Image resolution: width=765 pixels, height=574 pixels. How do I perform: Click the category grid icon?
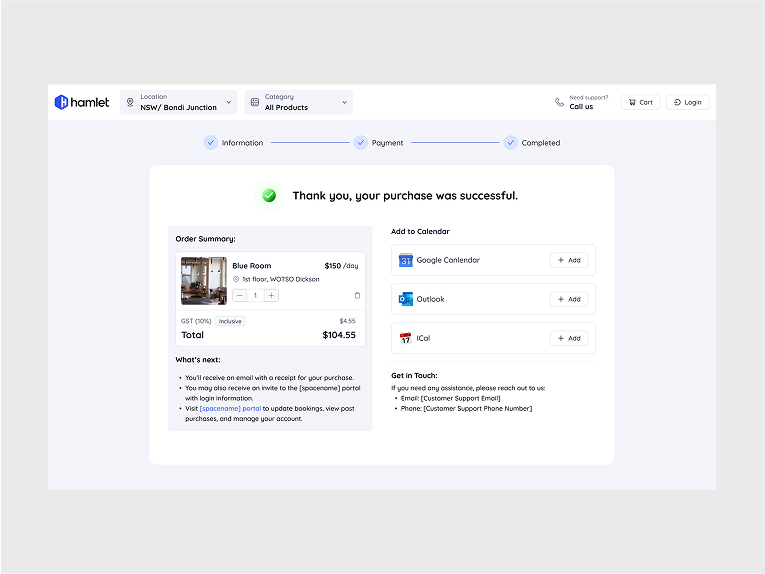(255, 102)
